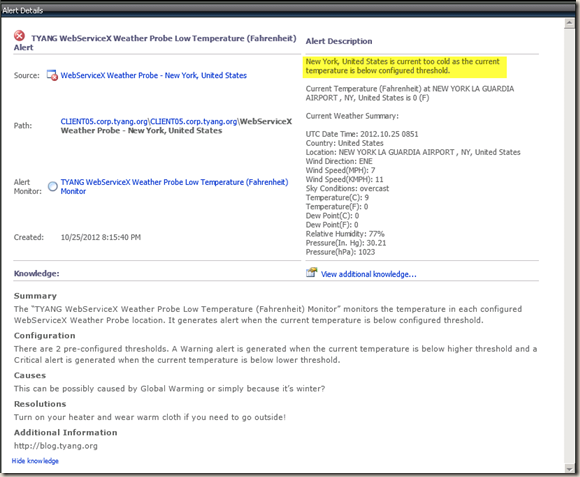Viewport: 580px width, 477px height.
Task: Click the additional knowledge icon
Action: [311, 273]
